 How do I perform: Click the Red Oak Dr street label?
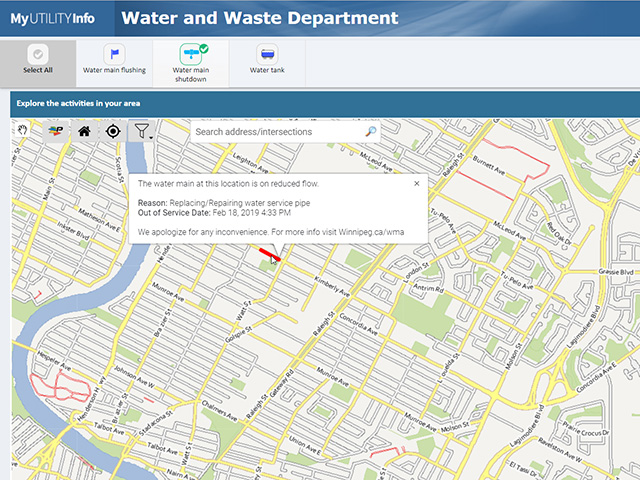pyautogui.click(x=558, y=233)
